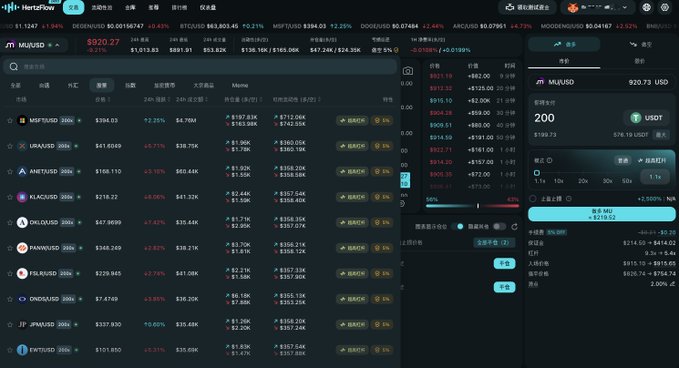
Task: Click the info icon next to the take-profit/stop-loss label
Action: click(x=569, y=199)
